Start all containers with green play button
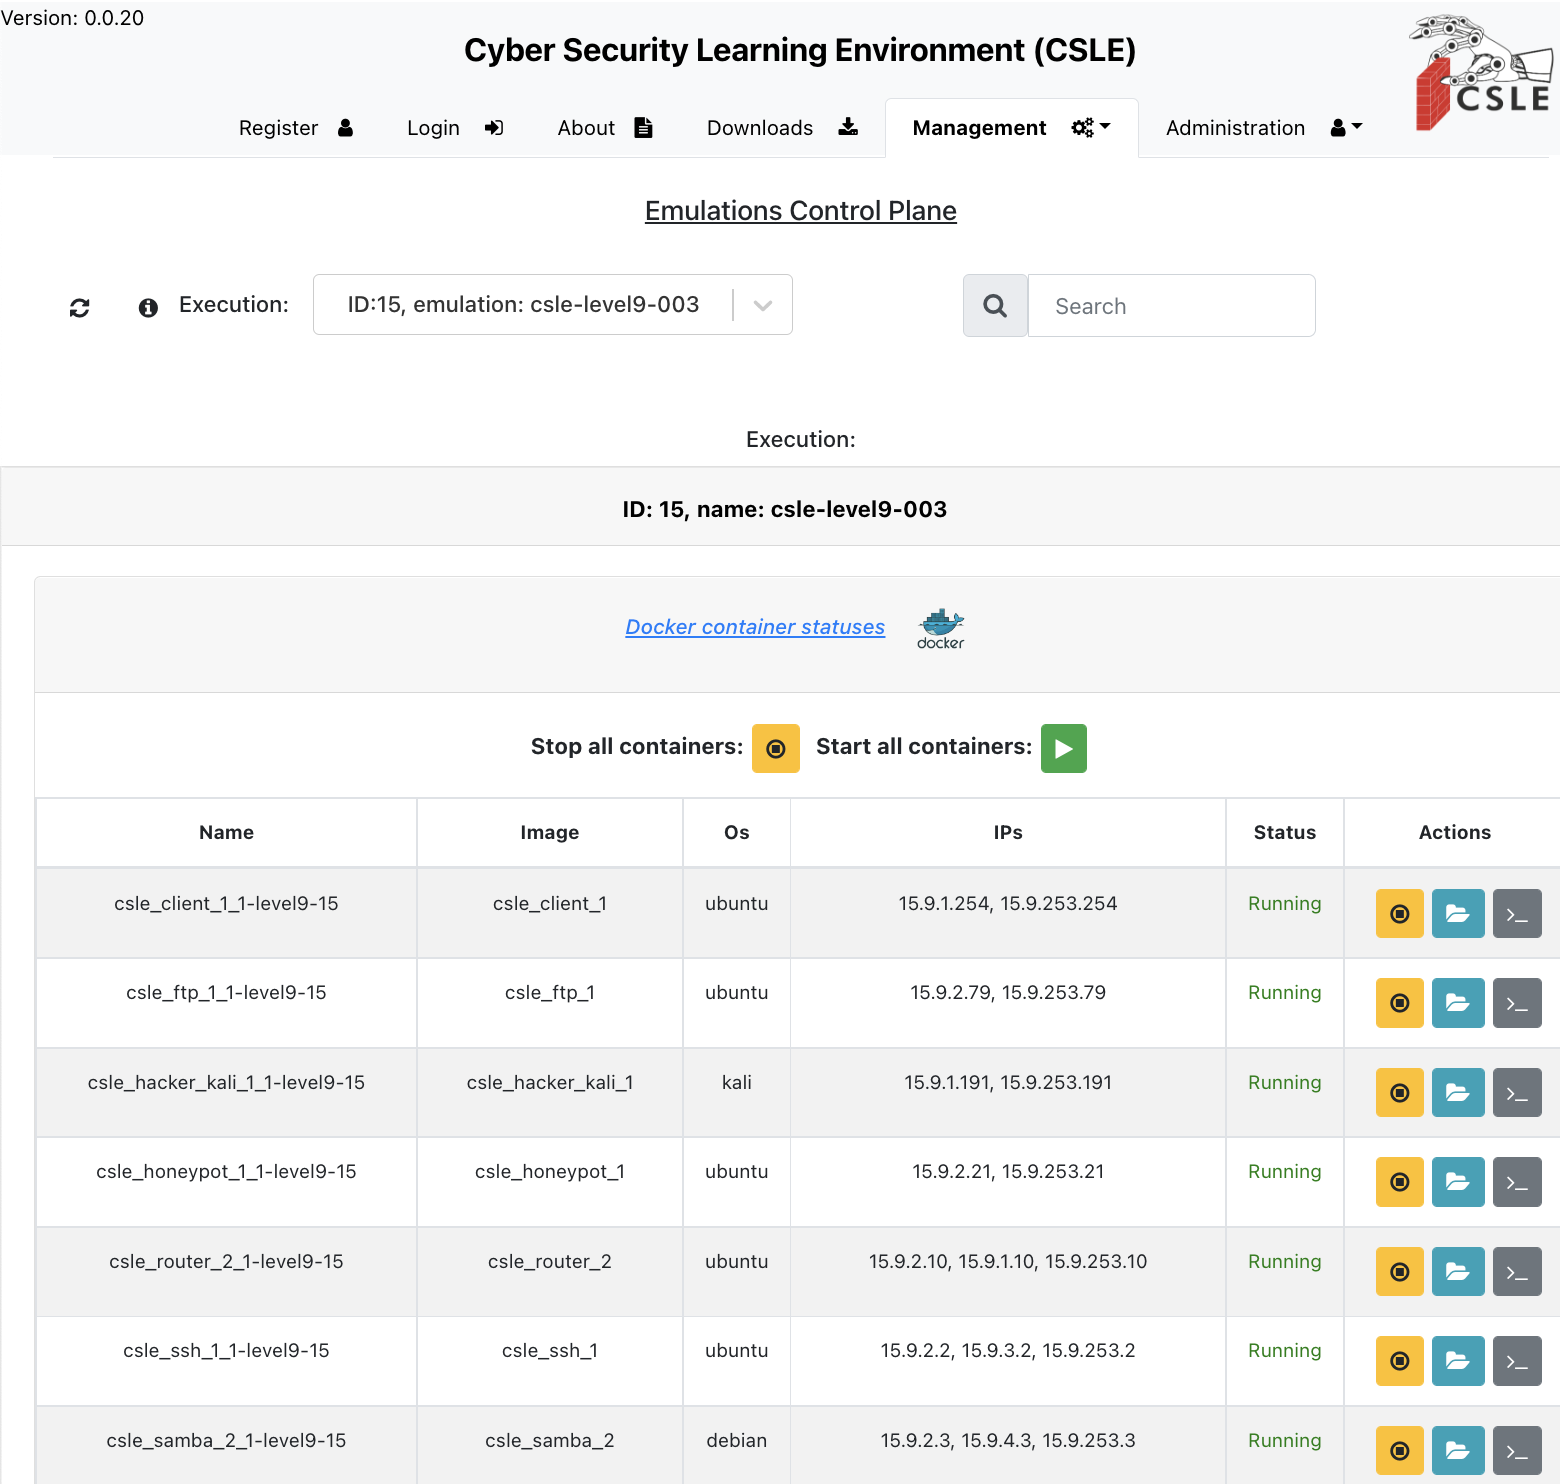Image resolution: width=1560 pixels, height=1484 pixels. (1063, 748)
